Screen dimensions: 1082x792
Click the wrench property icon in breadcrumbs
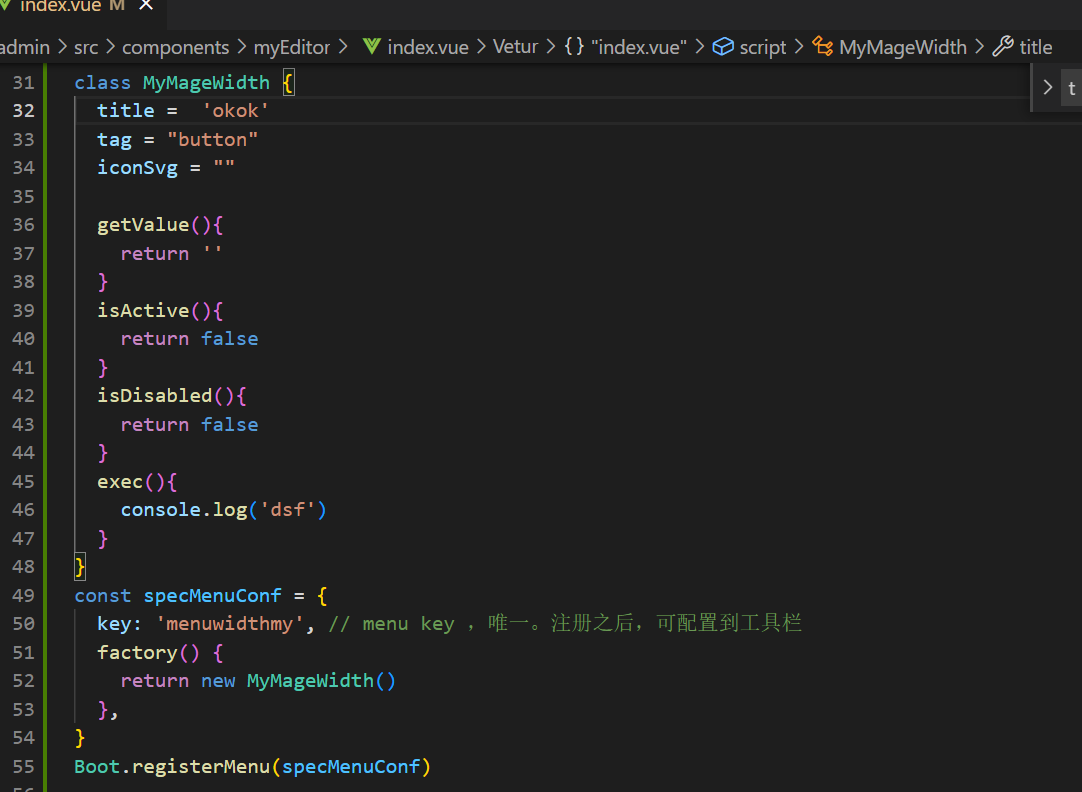click(x=1003, y=46)
